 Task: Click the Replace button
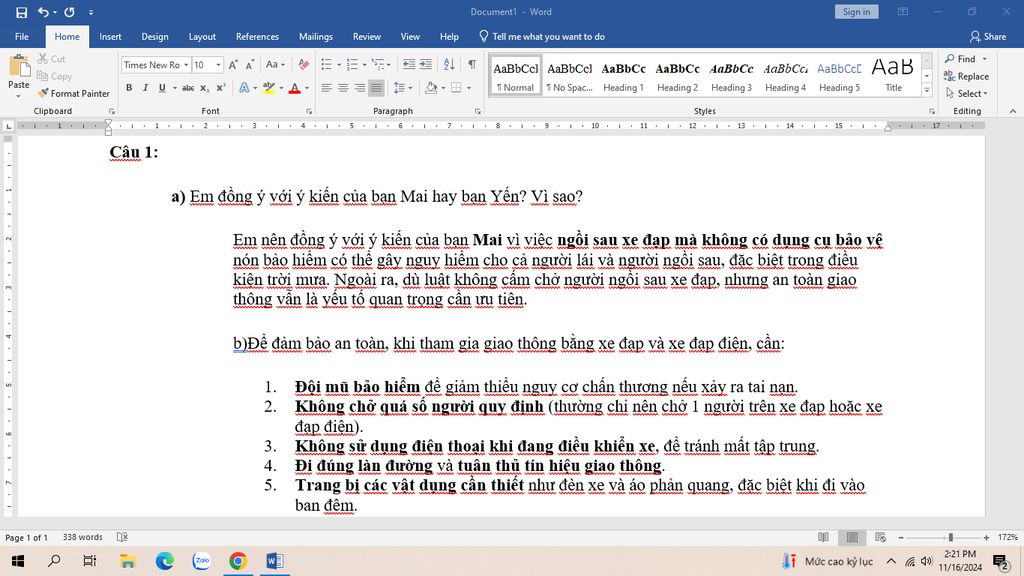tap(966, 76)
